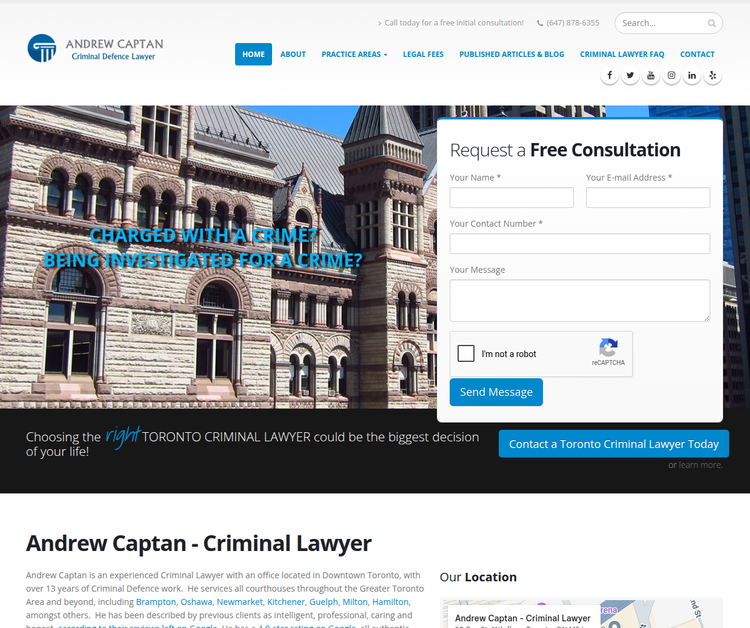This screenshot has height=628, width=750.
Task: Check the I'm not a robot box
Action: point(466,353)
